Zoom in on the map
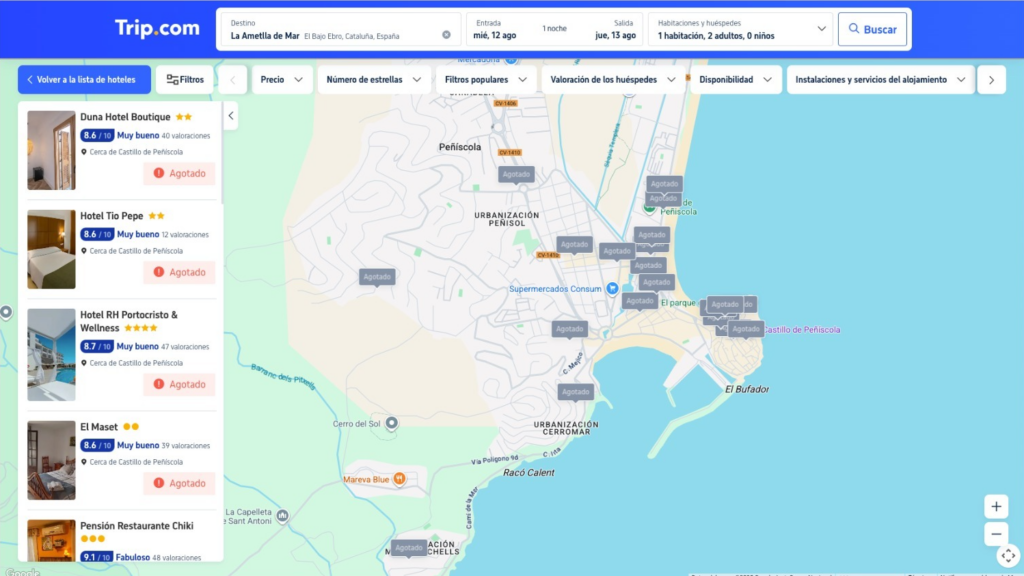Image resolution: width=1024 pixels, height=576 pixels. tap(996, 506)
